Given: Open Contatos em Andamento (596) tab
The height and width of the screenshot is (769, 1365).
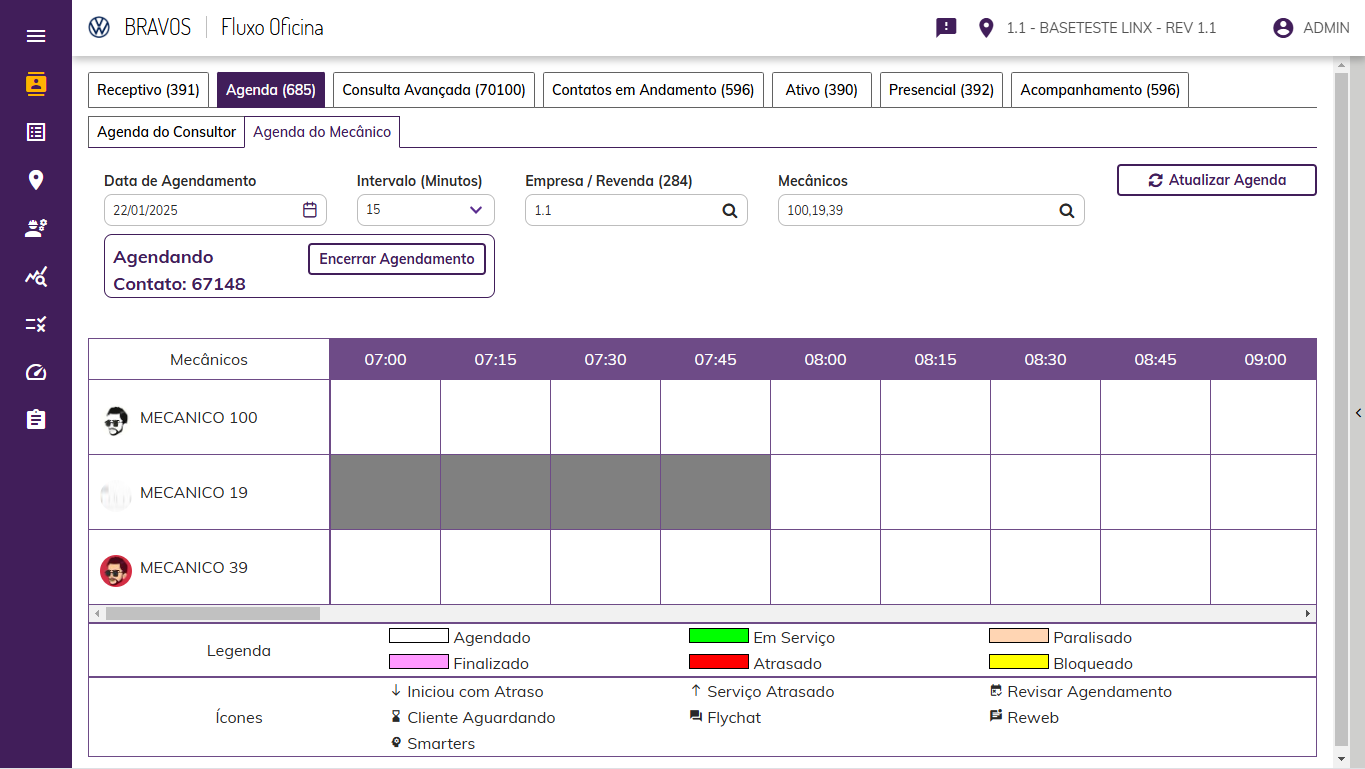Looking at the screenshot, I should [x=653, y=90].
